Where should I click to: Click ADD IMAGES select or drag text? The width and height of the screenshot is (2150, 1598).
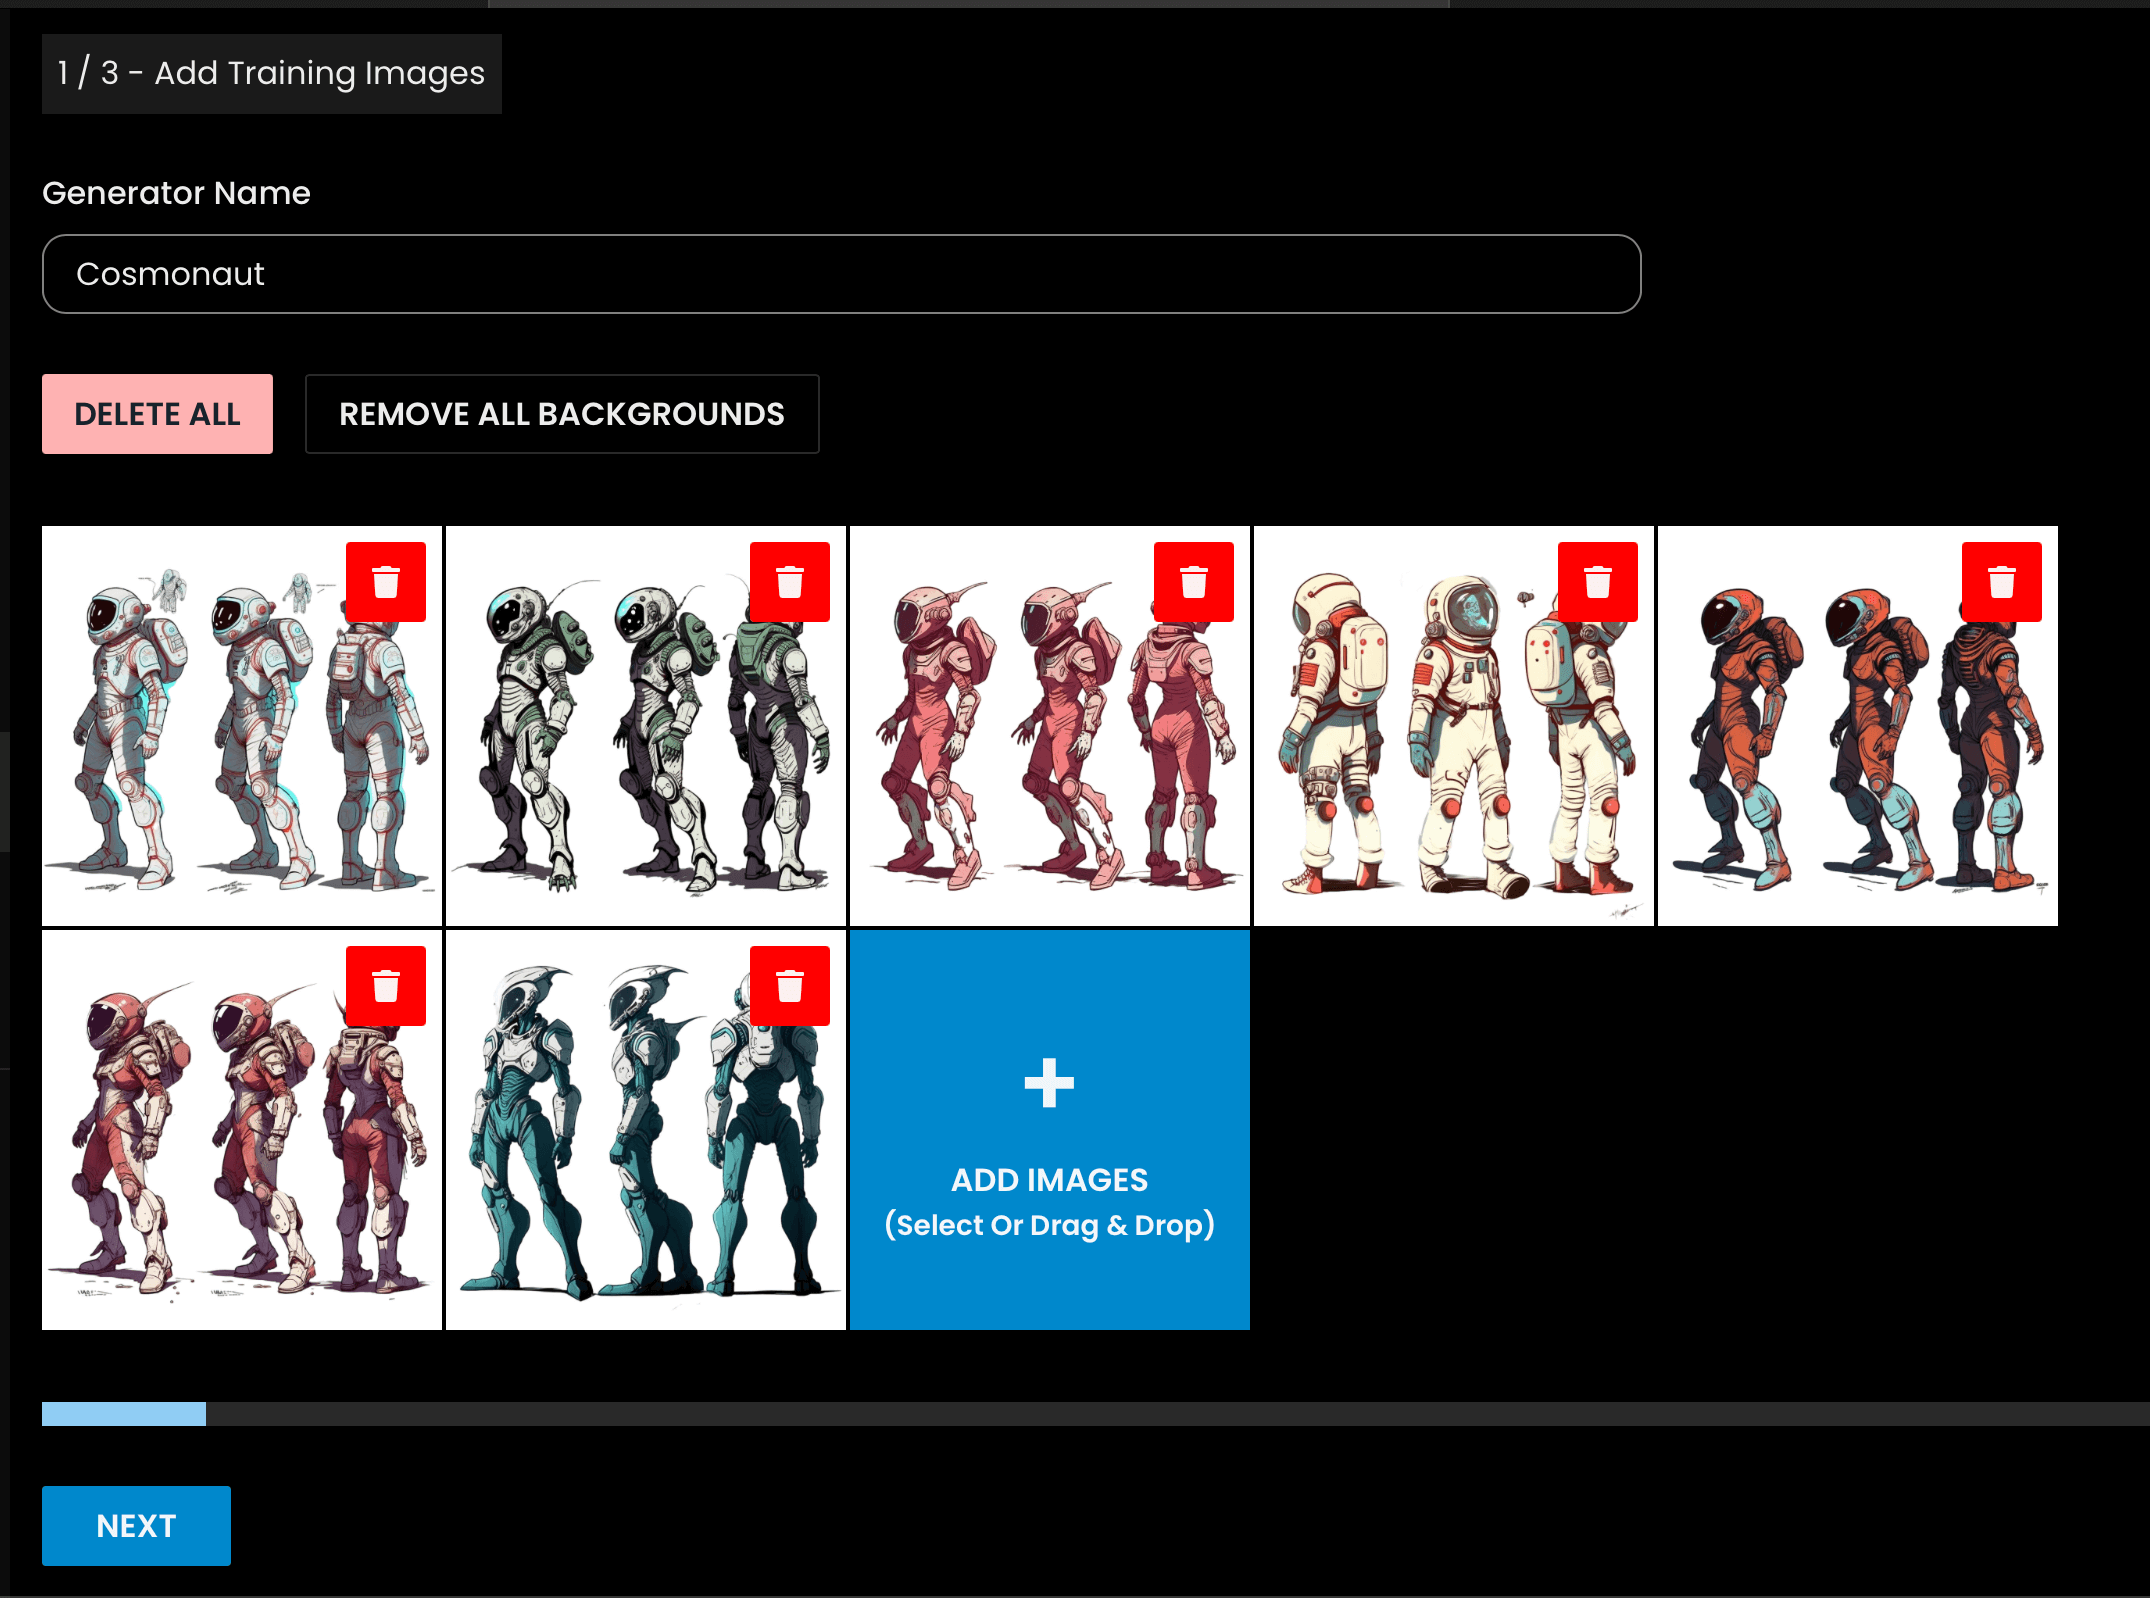click(1049, 1202)
